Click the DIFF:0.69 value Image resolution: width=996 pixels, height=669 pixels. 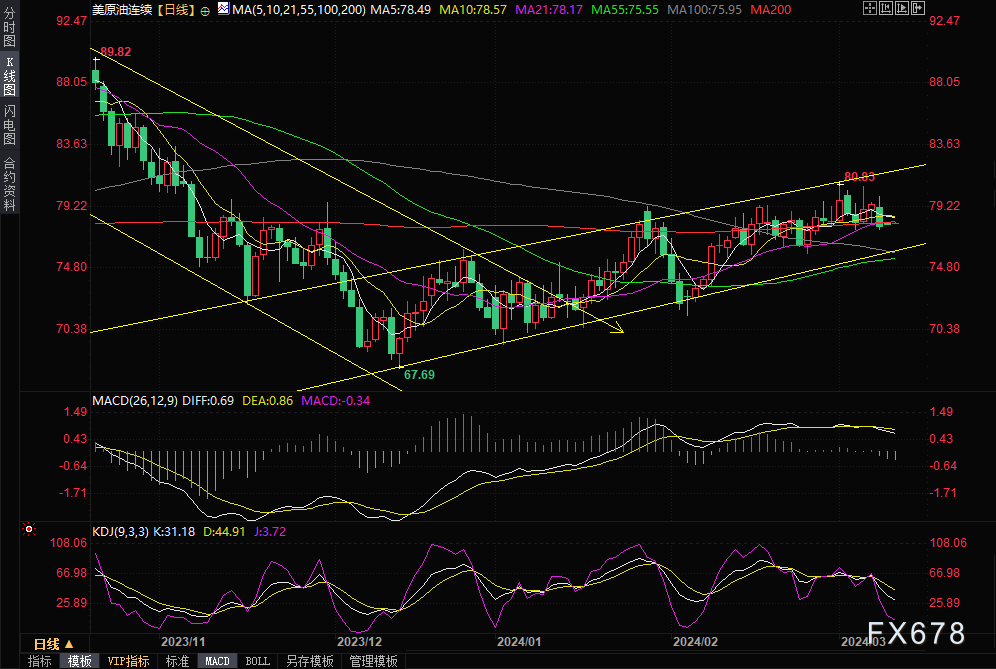pyautogui.click(x=208, y=401)
